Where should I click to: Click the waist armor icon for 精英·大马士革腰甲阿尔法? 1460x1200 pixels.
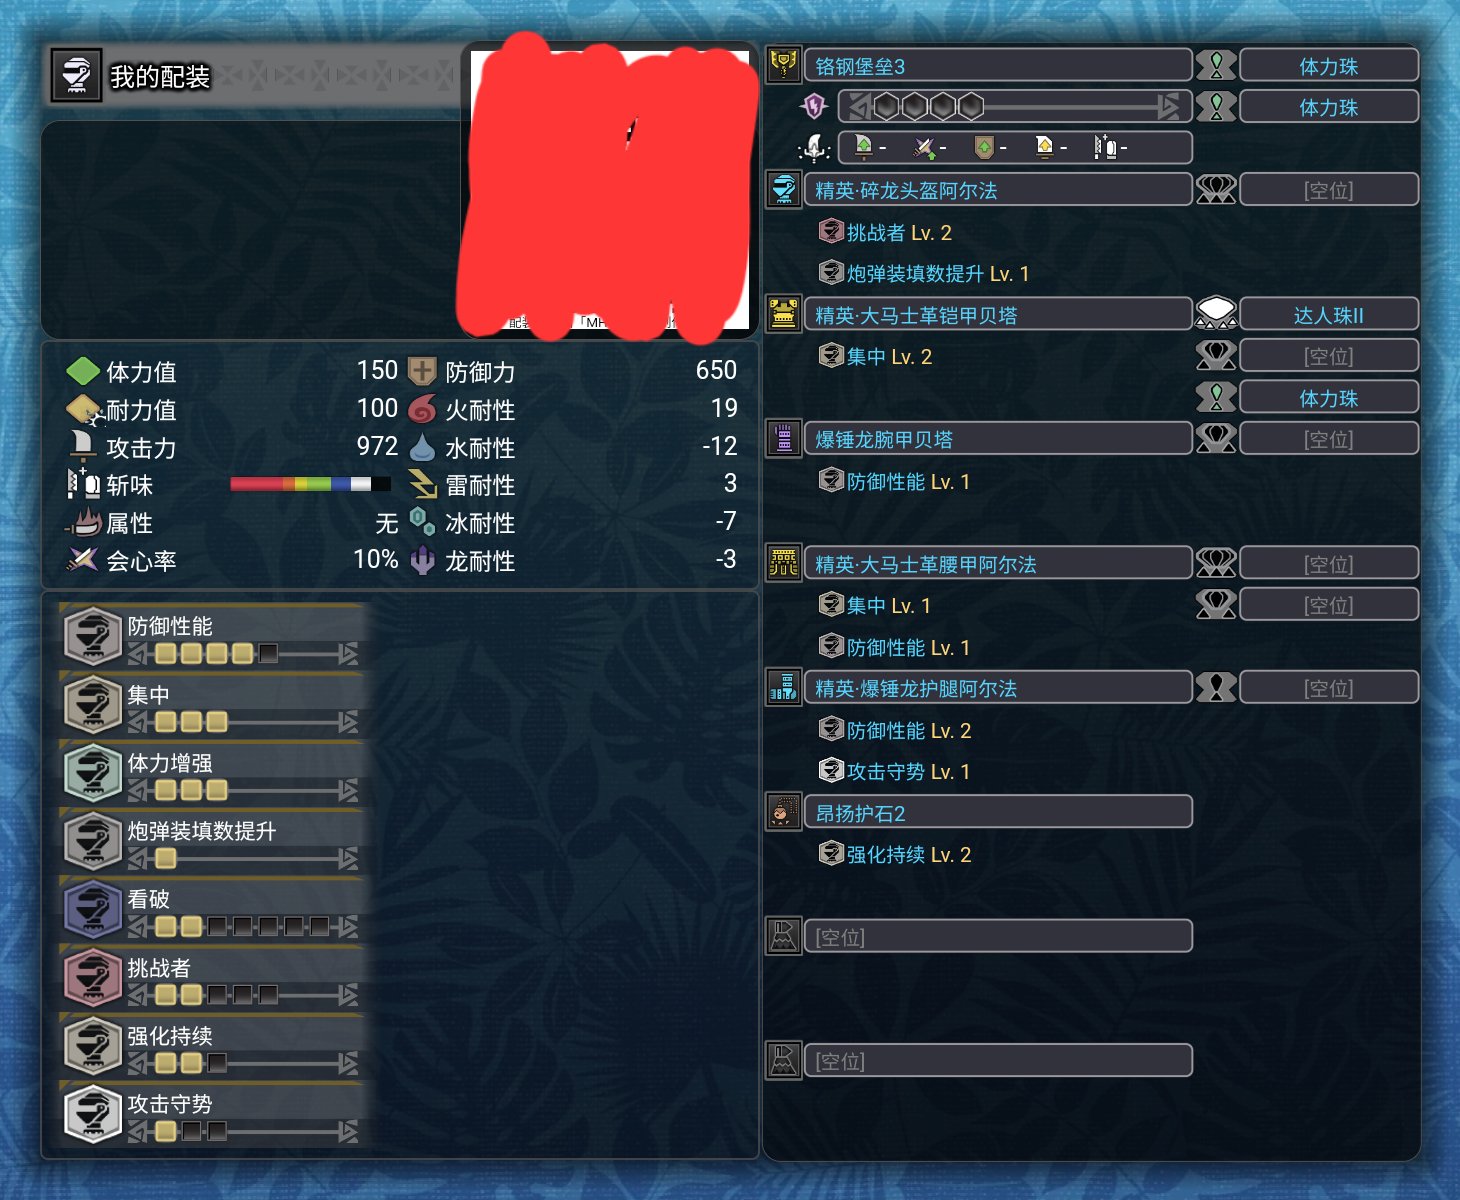tap(784, 563)
